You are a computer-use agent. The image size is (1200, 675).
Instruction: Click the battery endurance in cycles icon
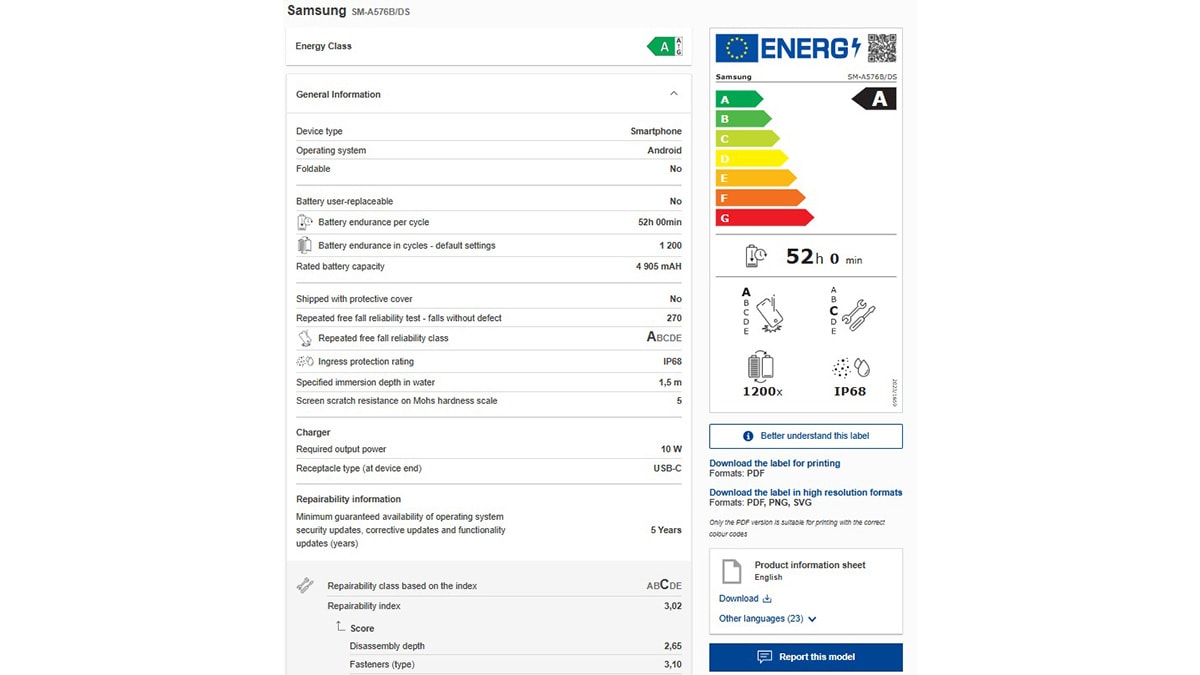point(305,245)
